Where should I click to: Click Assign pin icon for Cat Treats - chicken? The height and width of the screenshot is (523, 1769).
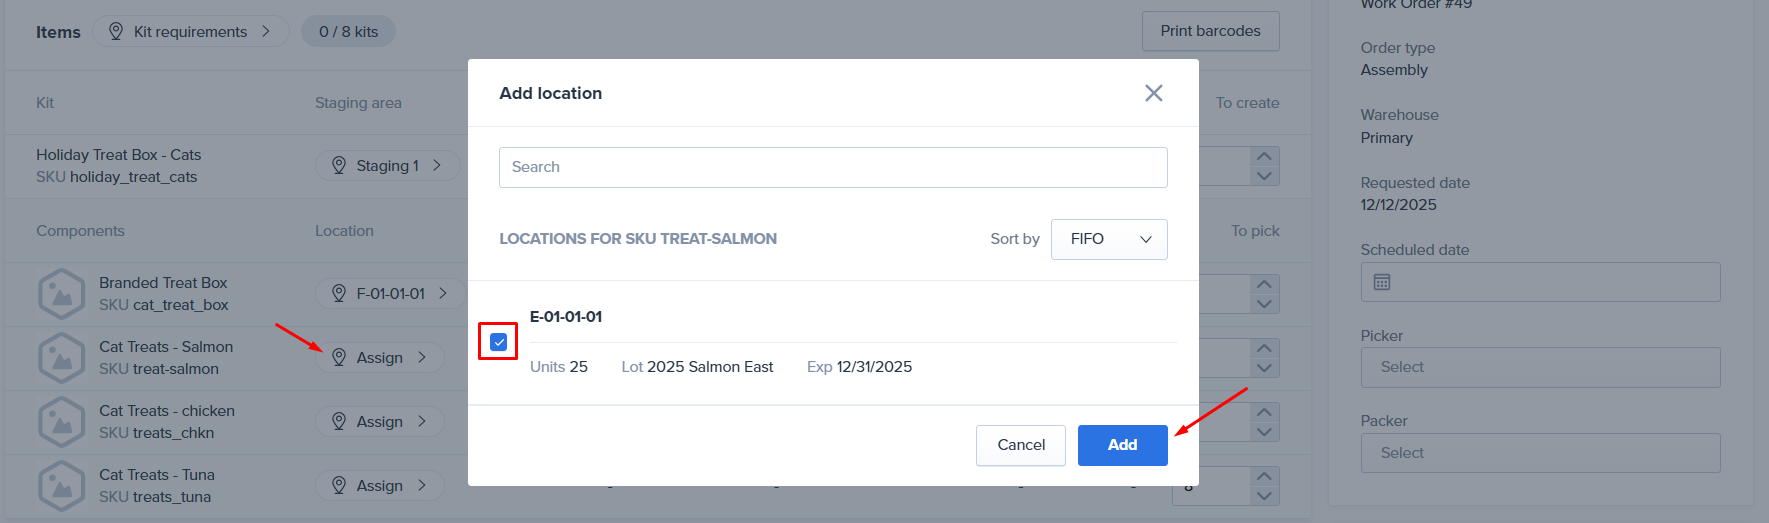pyautogui.click(x=339, y=421)
